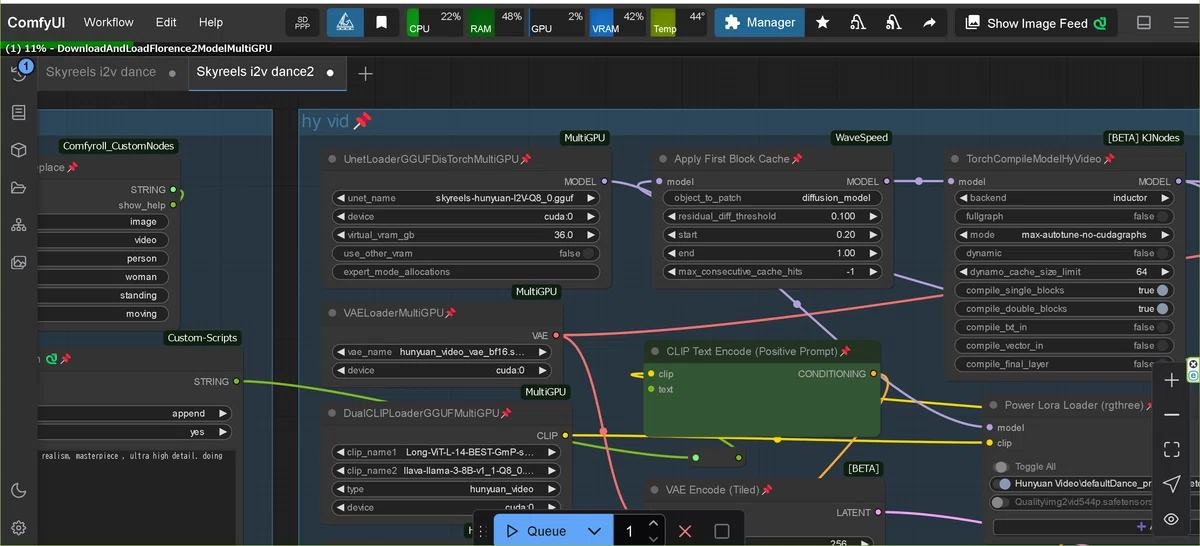The width and height of the screenshot is (1200, 546).
Task: Click the queue bar drag handle dots
Action: click(481, 531)
